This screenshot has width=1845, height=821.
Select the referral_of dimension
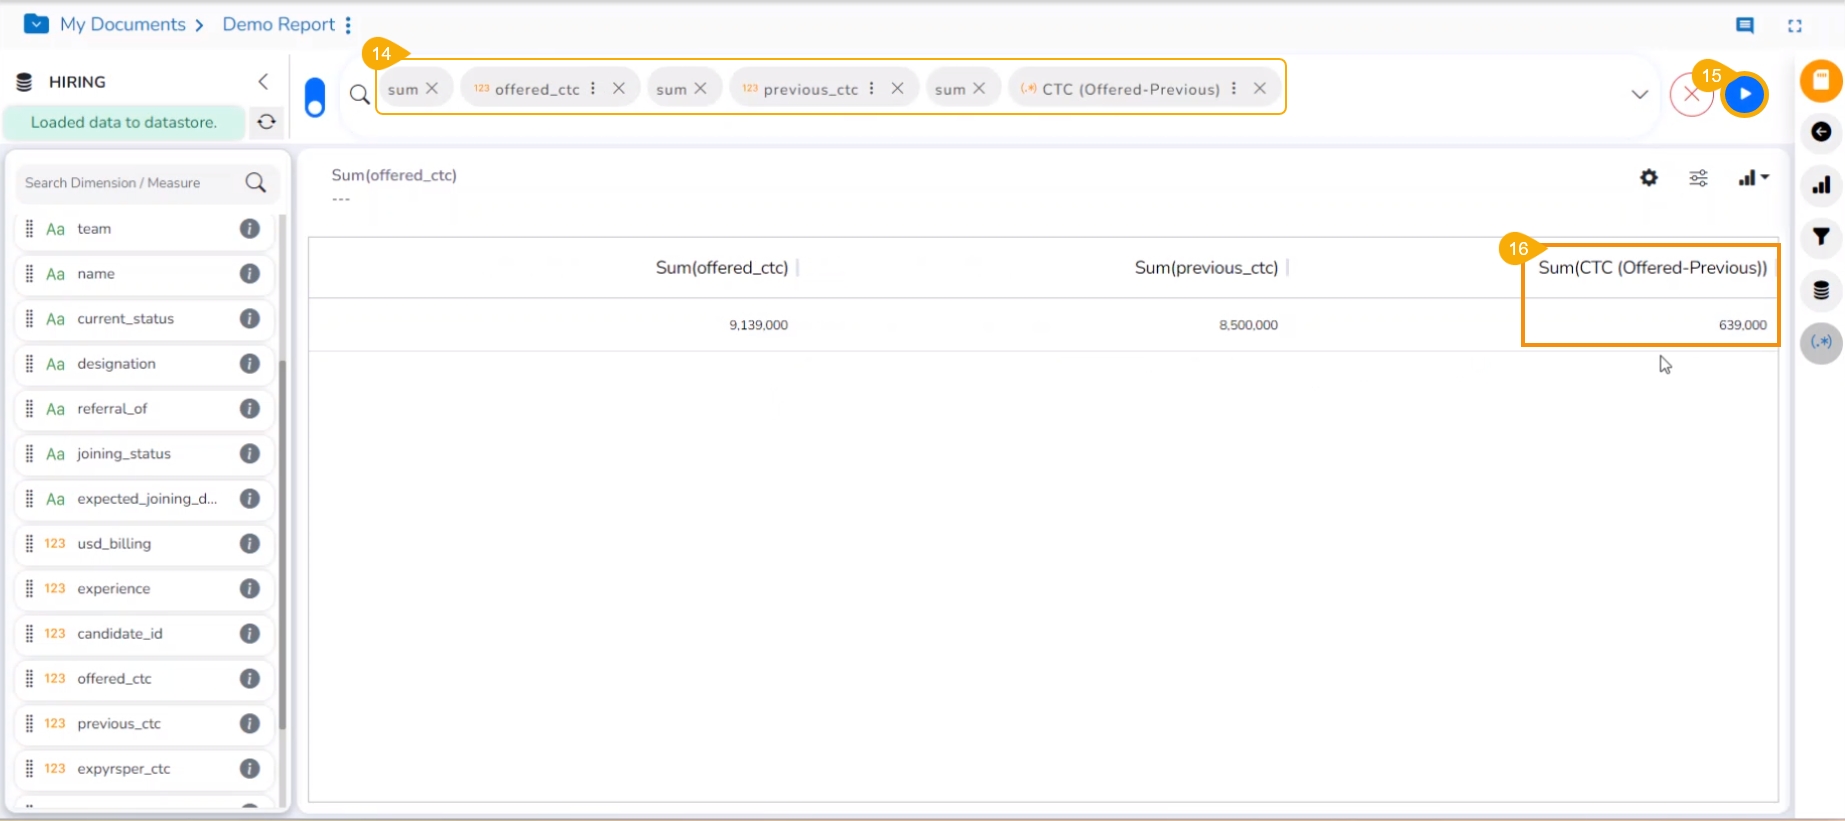144,409
